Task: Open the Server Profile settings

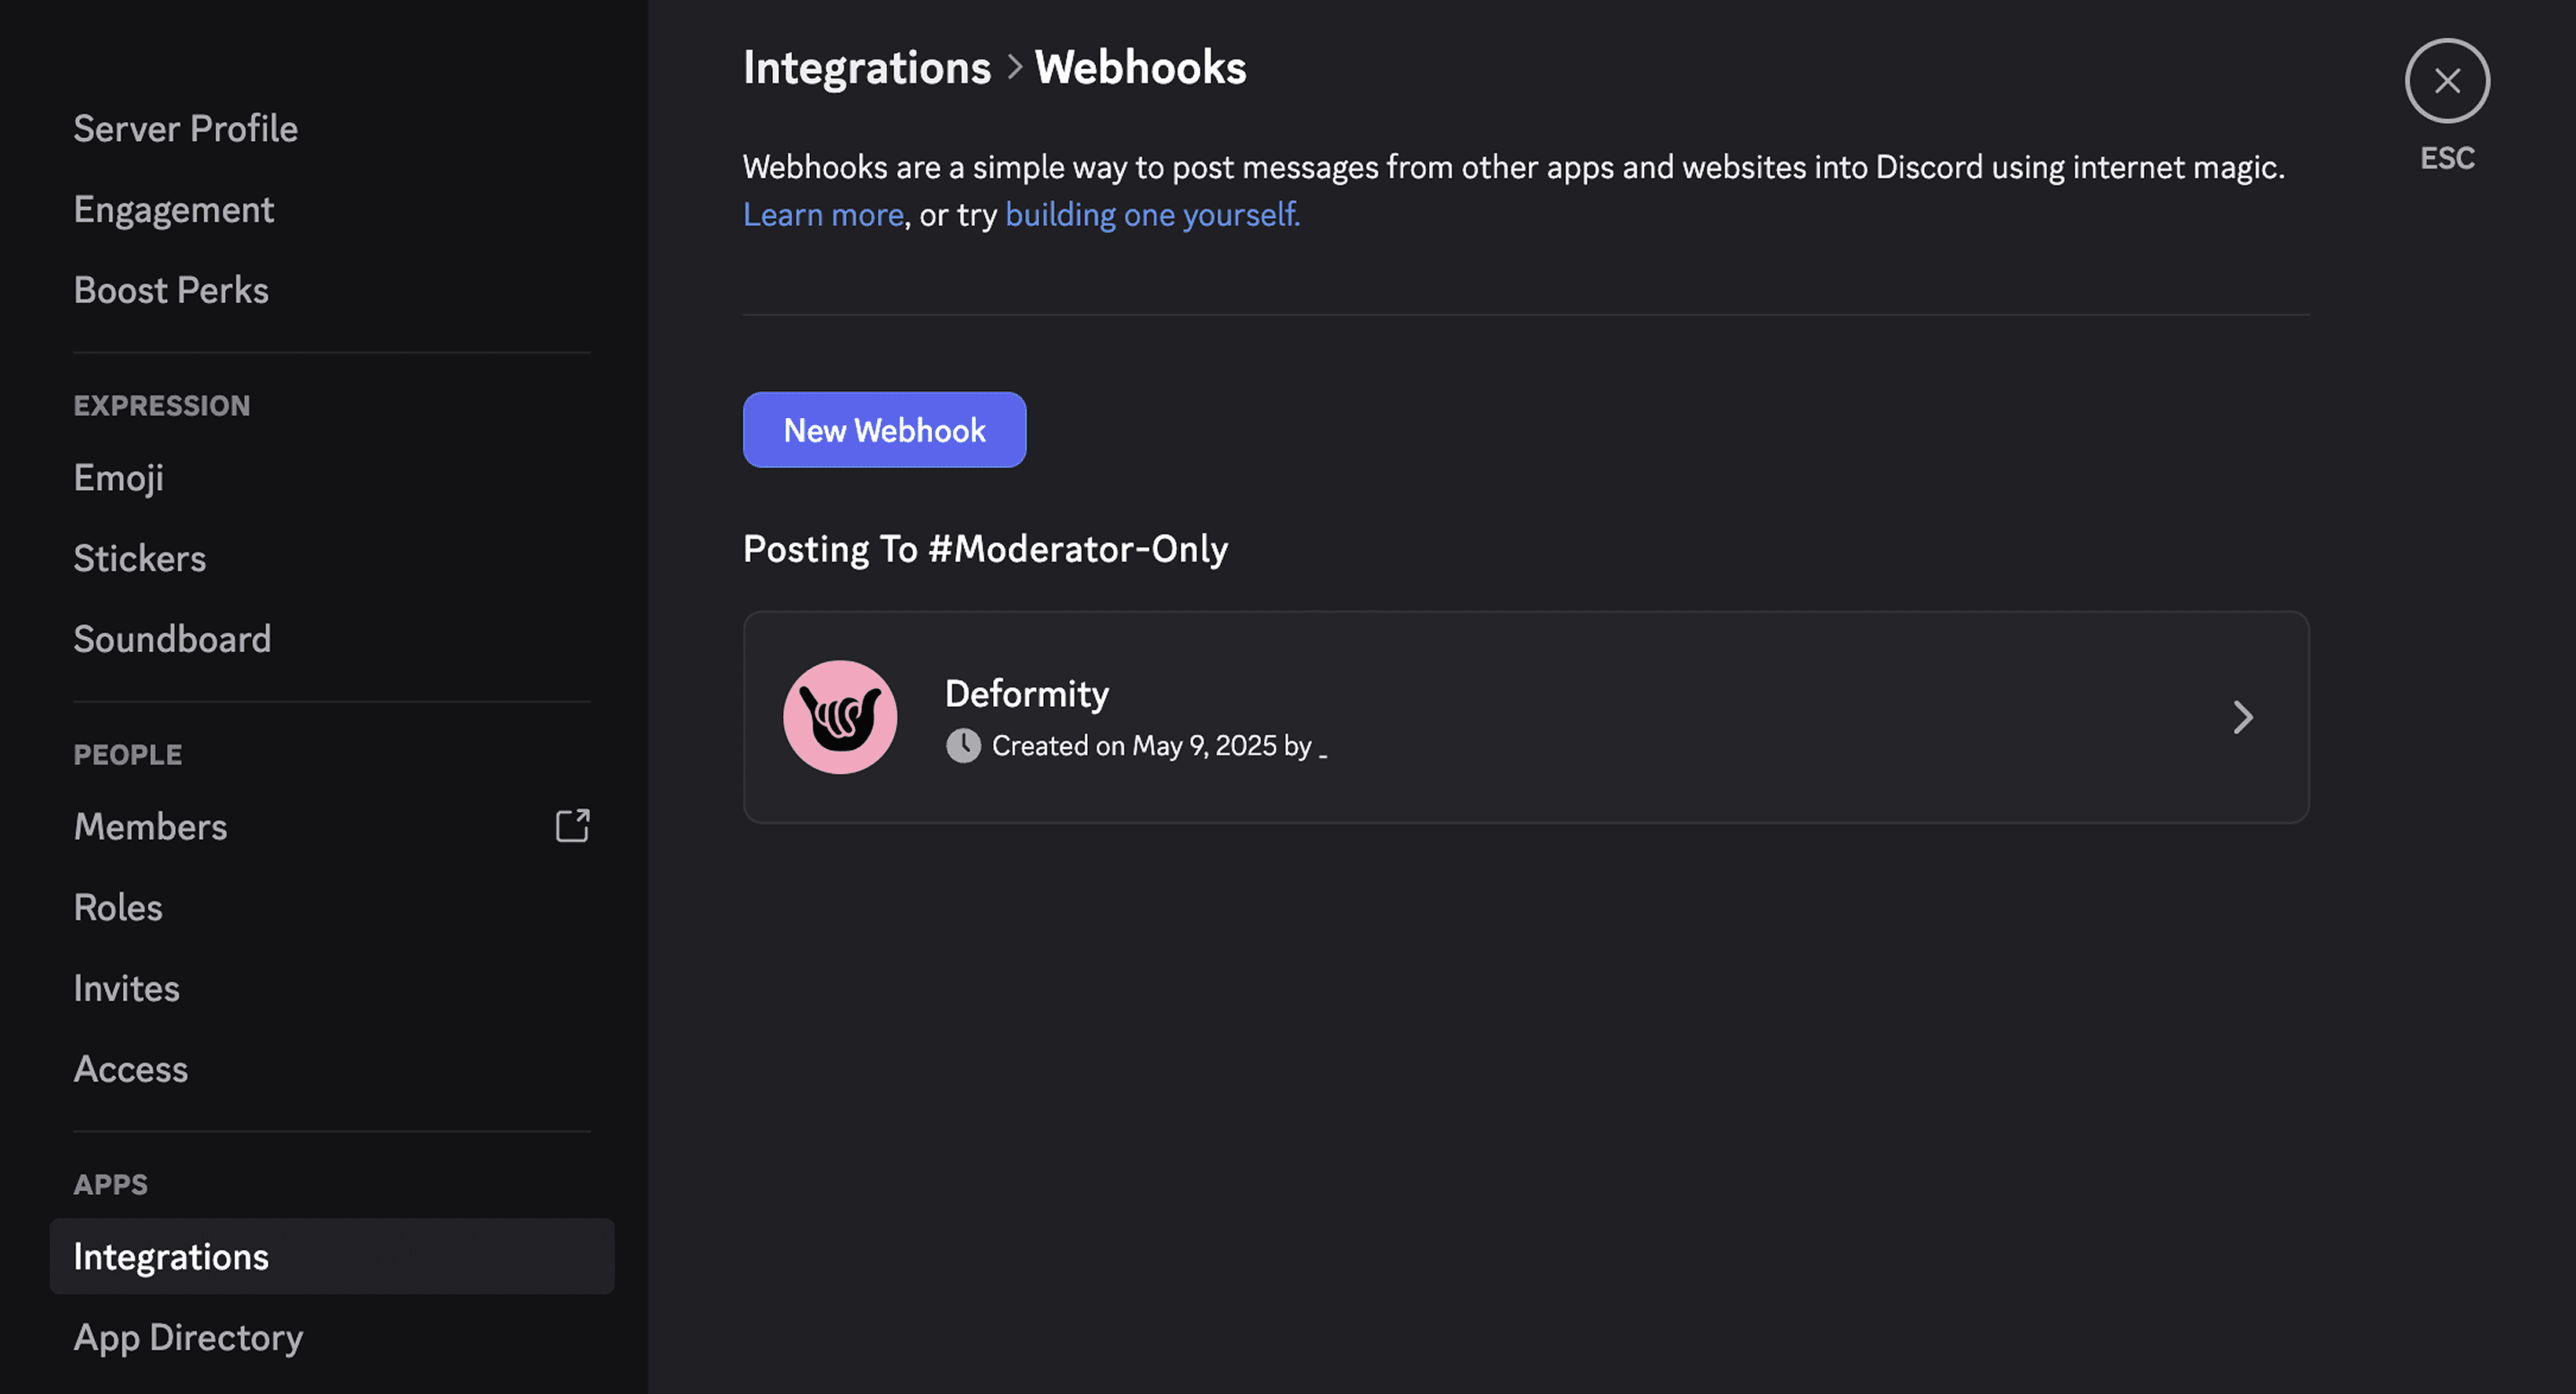Action: pyautogui.click(x=185, y=127)
